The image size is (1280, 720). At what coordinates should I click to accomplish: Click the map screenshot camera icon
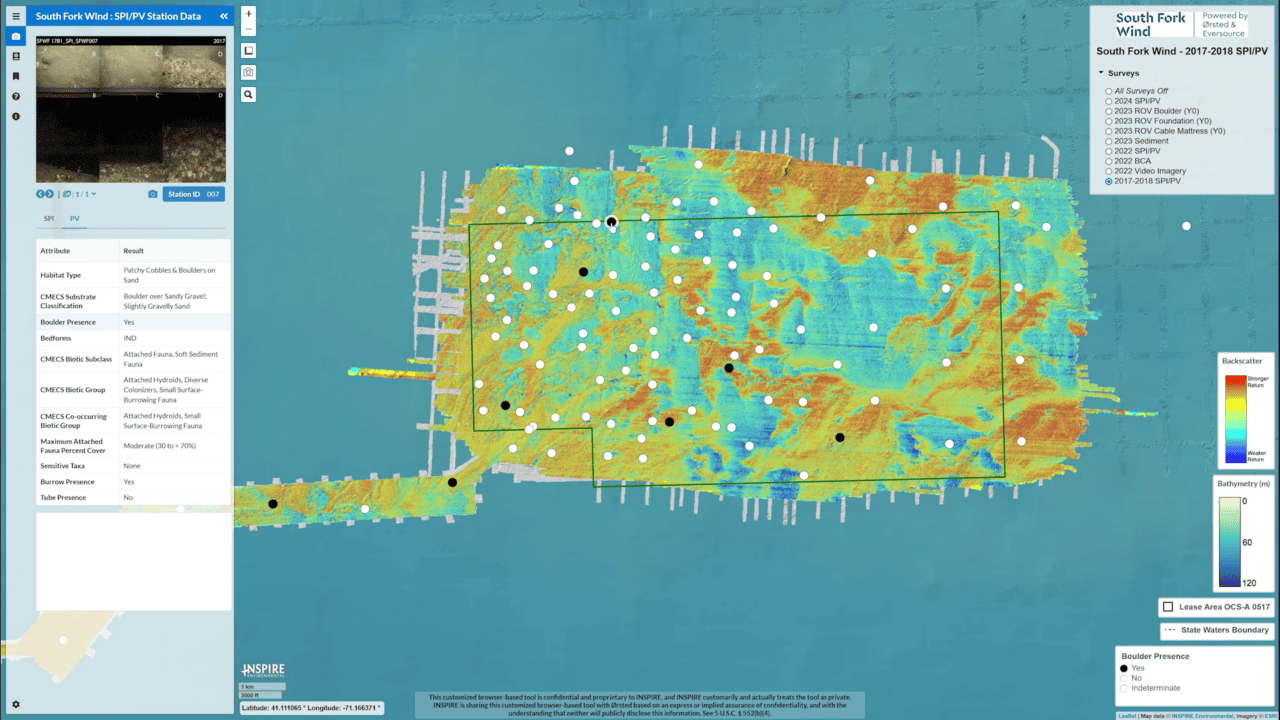[249, 72]
